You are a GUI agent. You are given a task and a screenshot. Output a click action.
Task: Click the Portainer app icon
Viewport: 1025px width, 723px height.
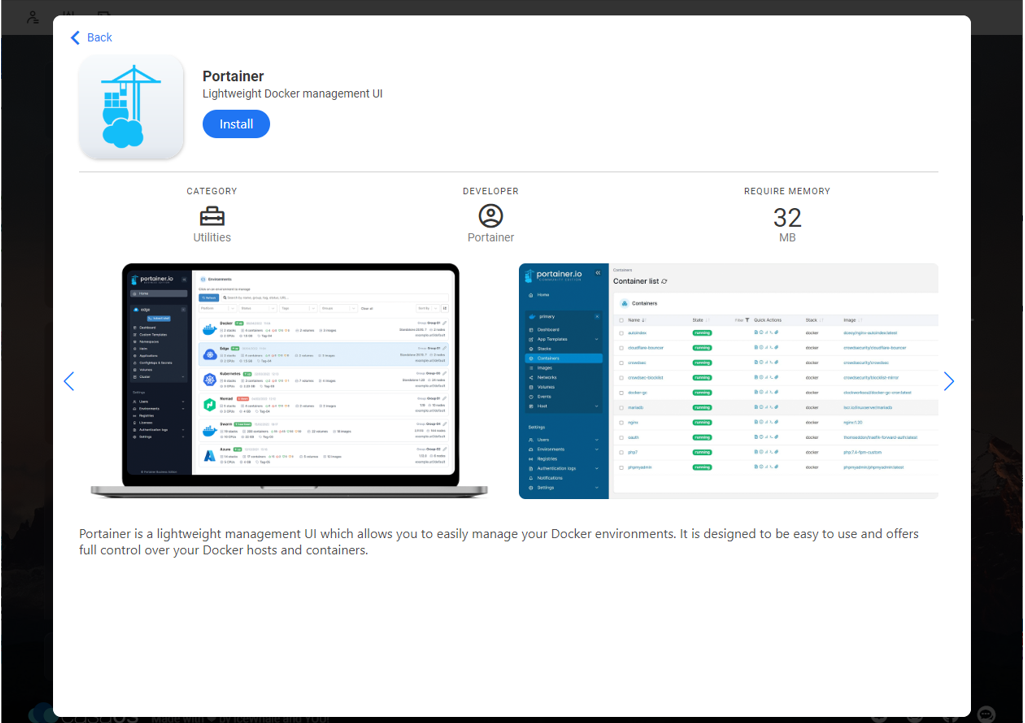point(131,105)
